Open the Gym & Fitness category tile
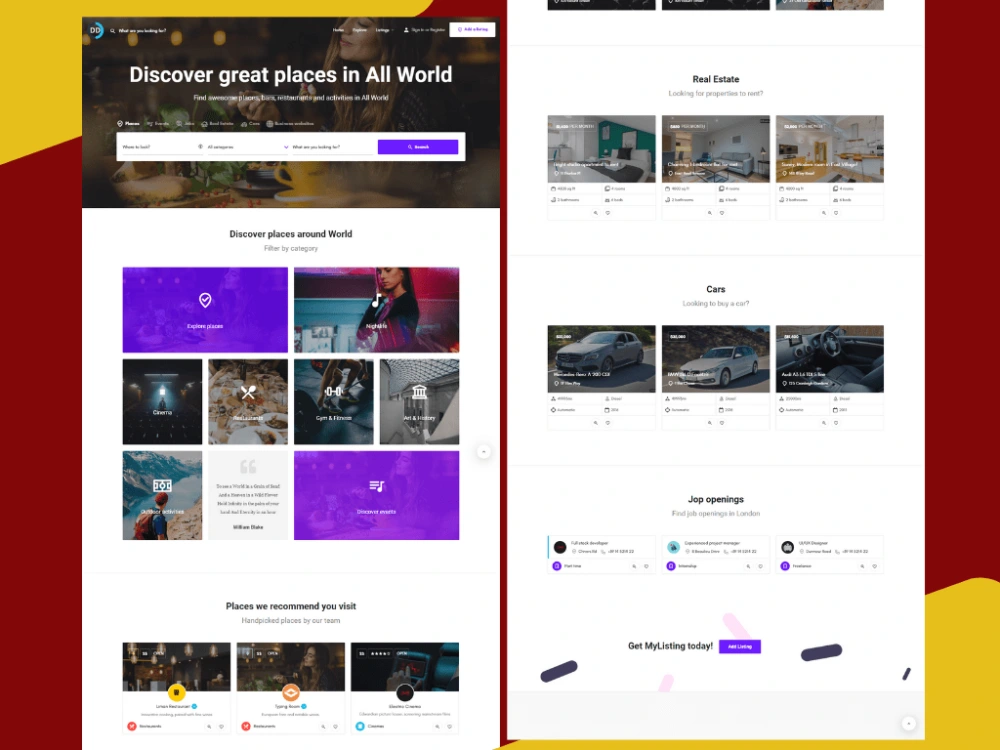Image resolution: width=1000 pixels, height=750 pixels. (x=334, y=401)
